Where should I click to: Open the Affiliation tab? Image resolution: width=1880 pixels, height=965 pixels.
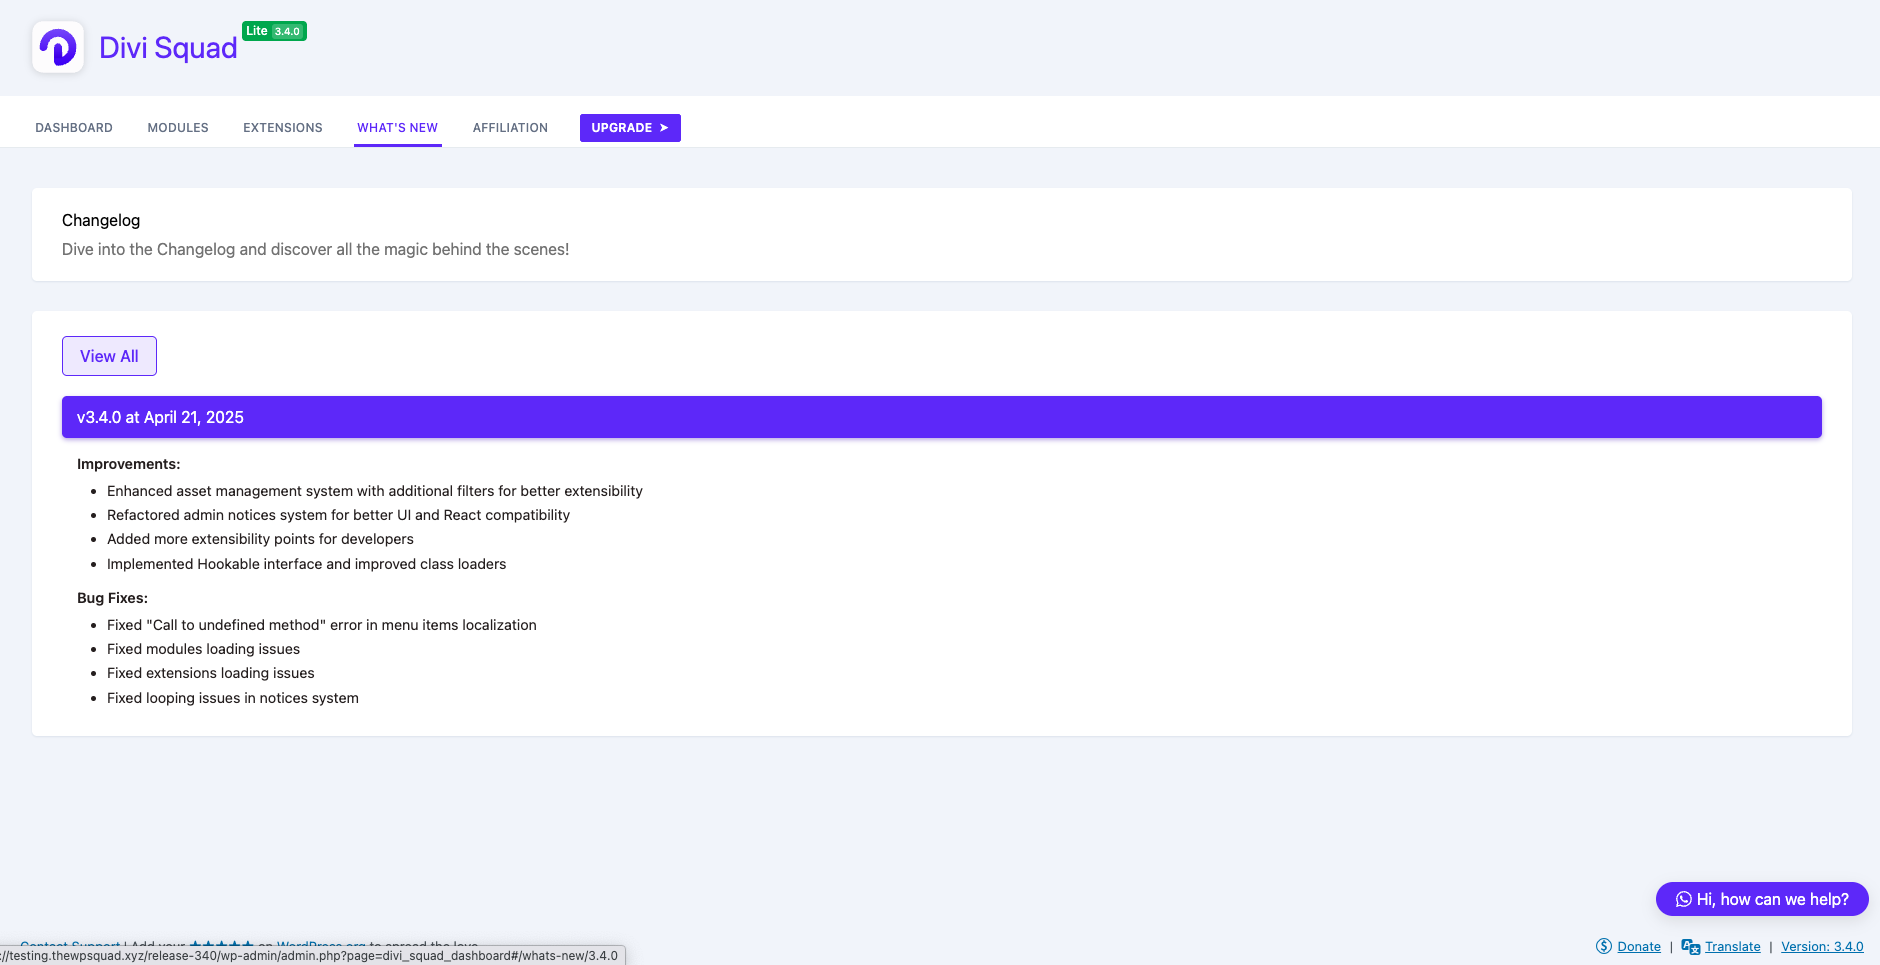click(x=510, y=128)
